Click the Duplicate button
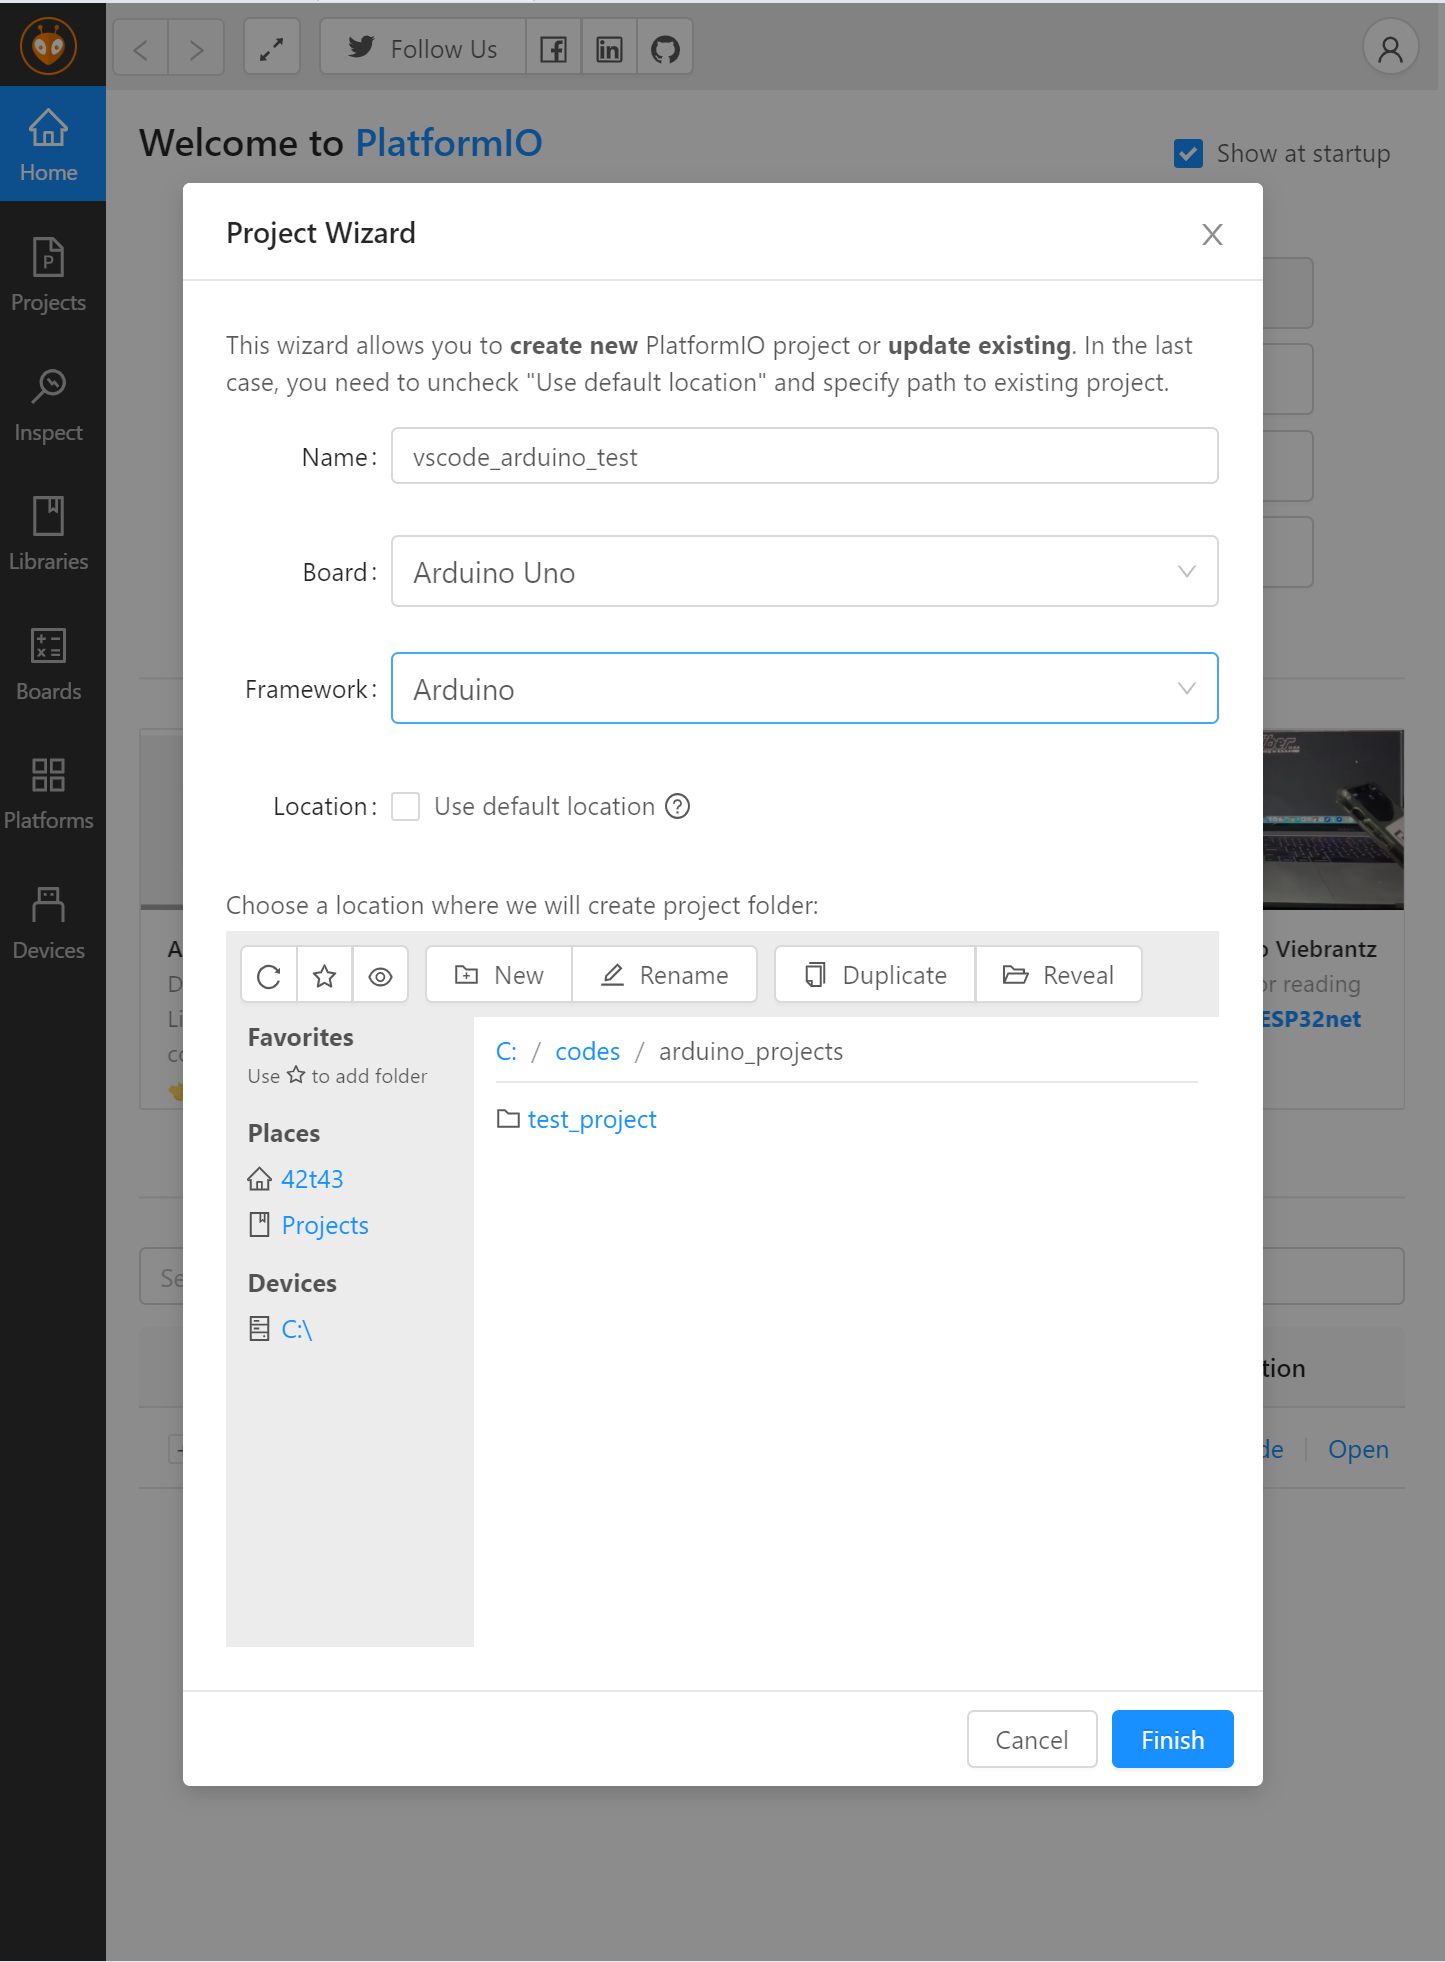1445x1962 pixels. coord(875,975)
